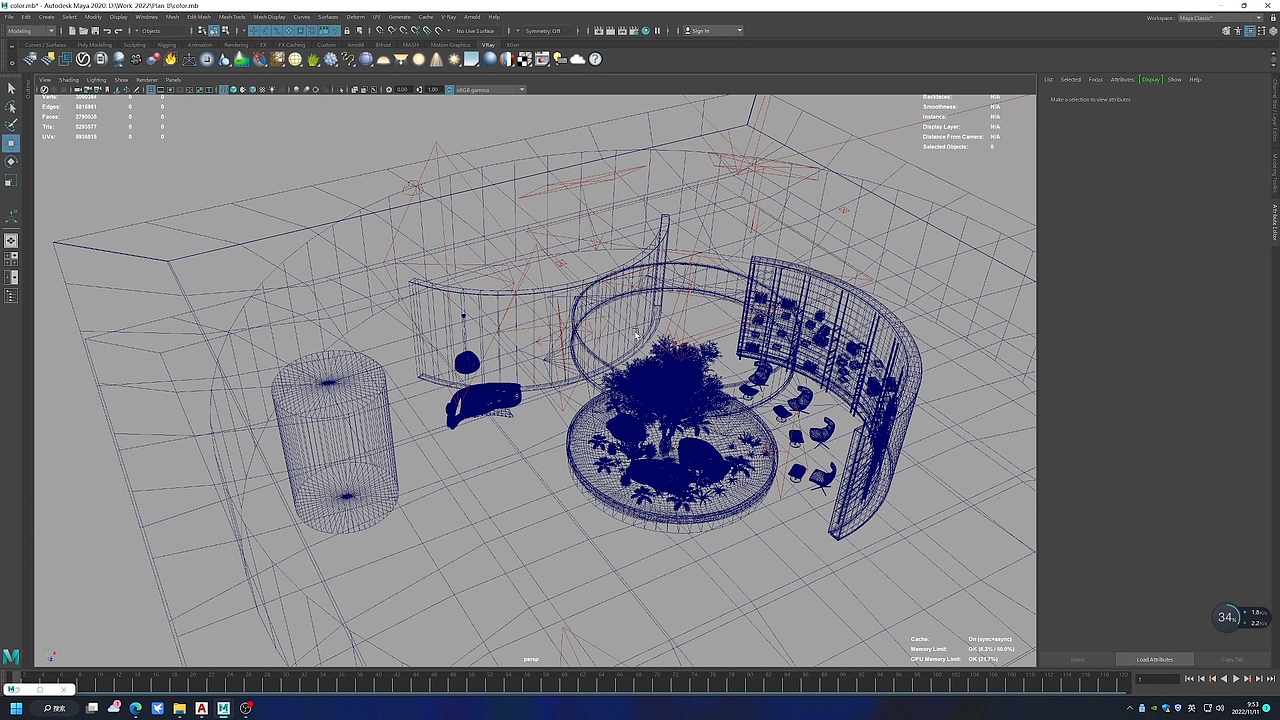Click the Windows taskbar search box
The image size is (1280, 720).
(x=55, y=709)
